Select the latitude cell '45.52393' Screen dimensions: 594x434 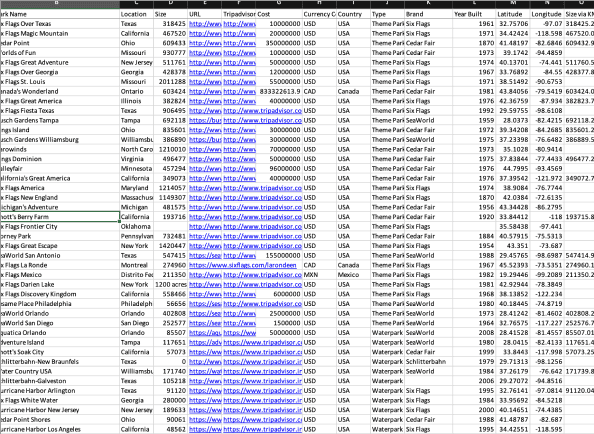[513, 265]
